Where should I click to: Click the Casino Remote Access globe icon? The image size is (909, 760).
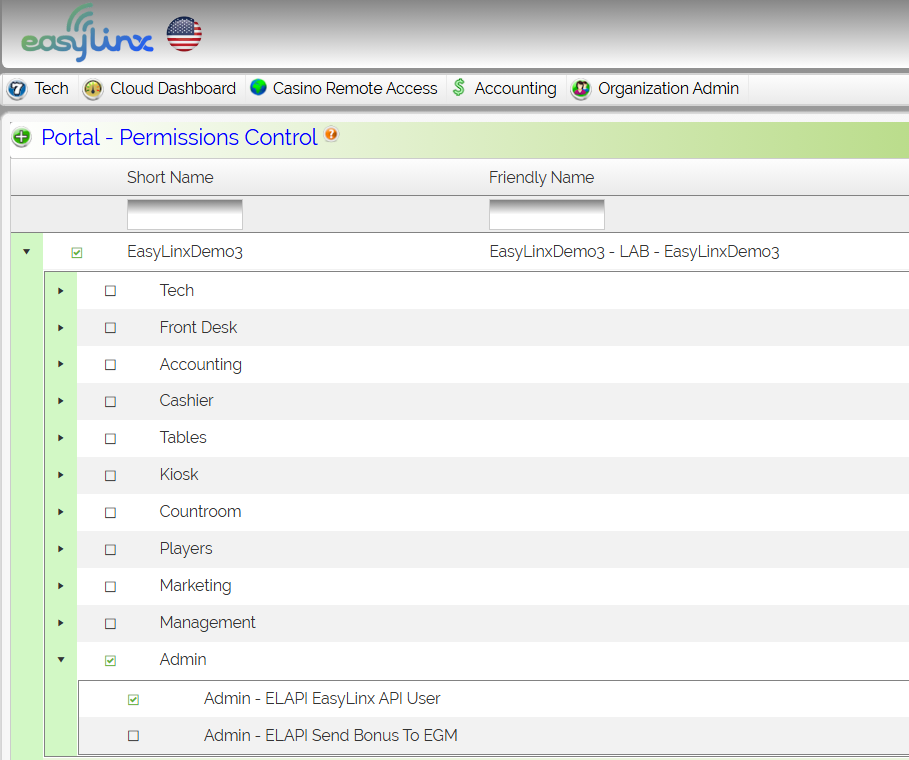pos(258,88)
